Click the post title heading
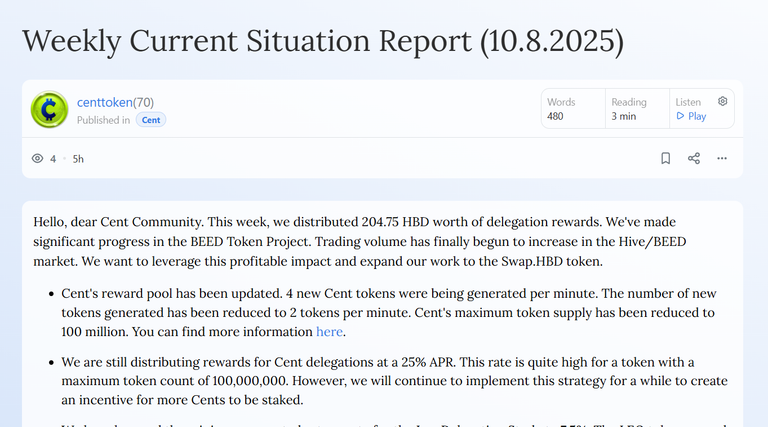768x427 pixels. click(x=323, y=41)
